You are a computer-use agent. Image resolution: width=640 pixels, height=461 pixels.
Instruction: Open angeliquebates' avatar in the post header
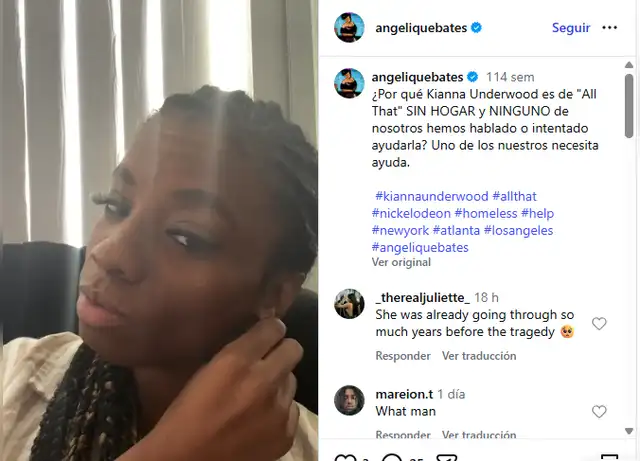pos(349,27)
